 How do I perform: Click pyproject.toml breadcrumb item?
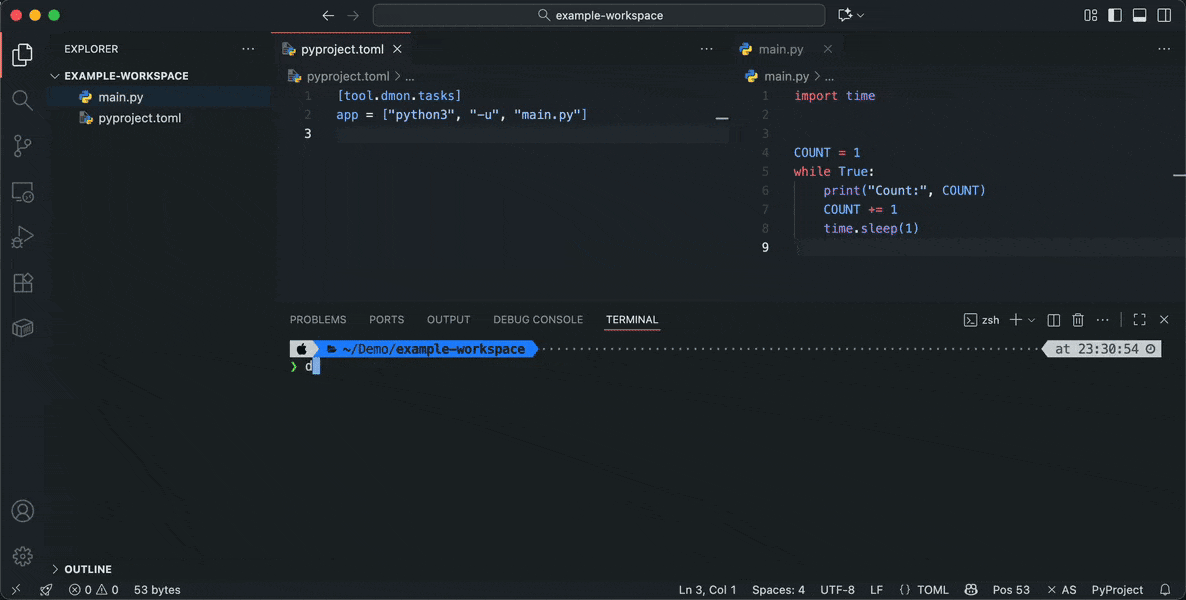[348, 76]
